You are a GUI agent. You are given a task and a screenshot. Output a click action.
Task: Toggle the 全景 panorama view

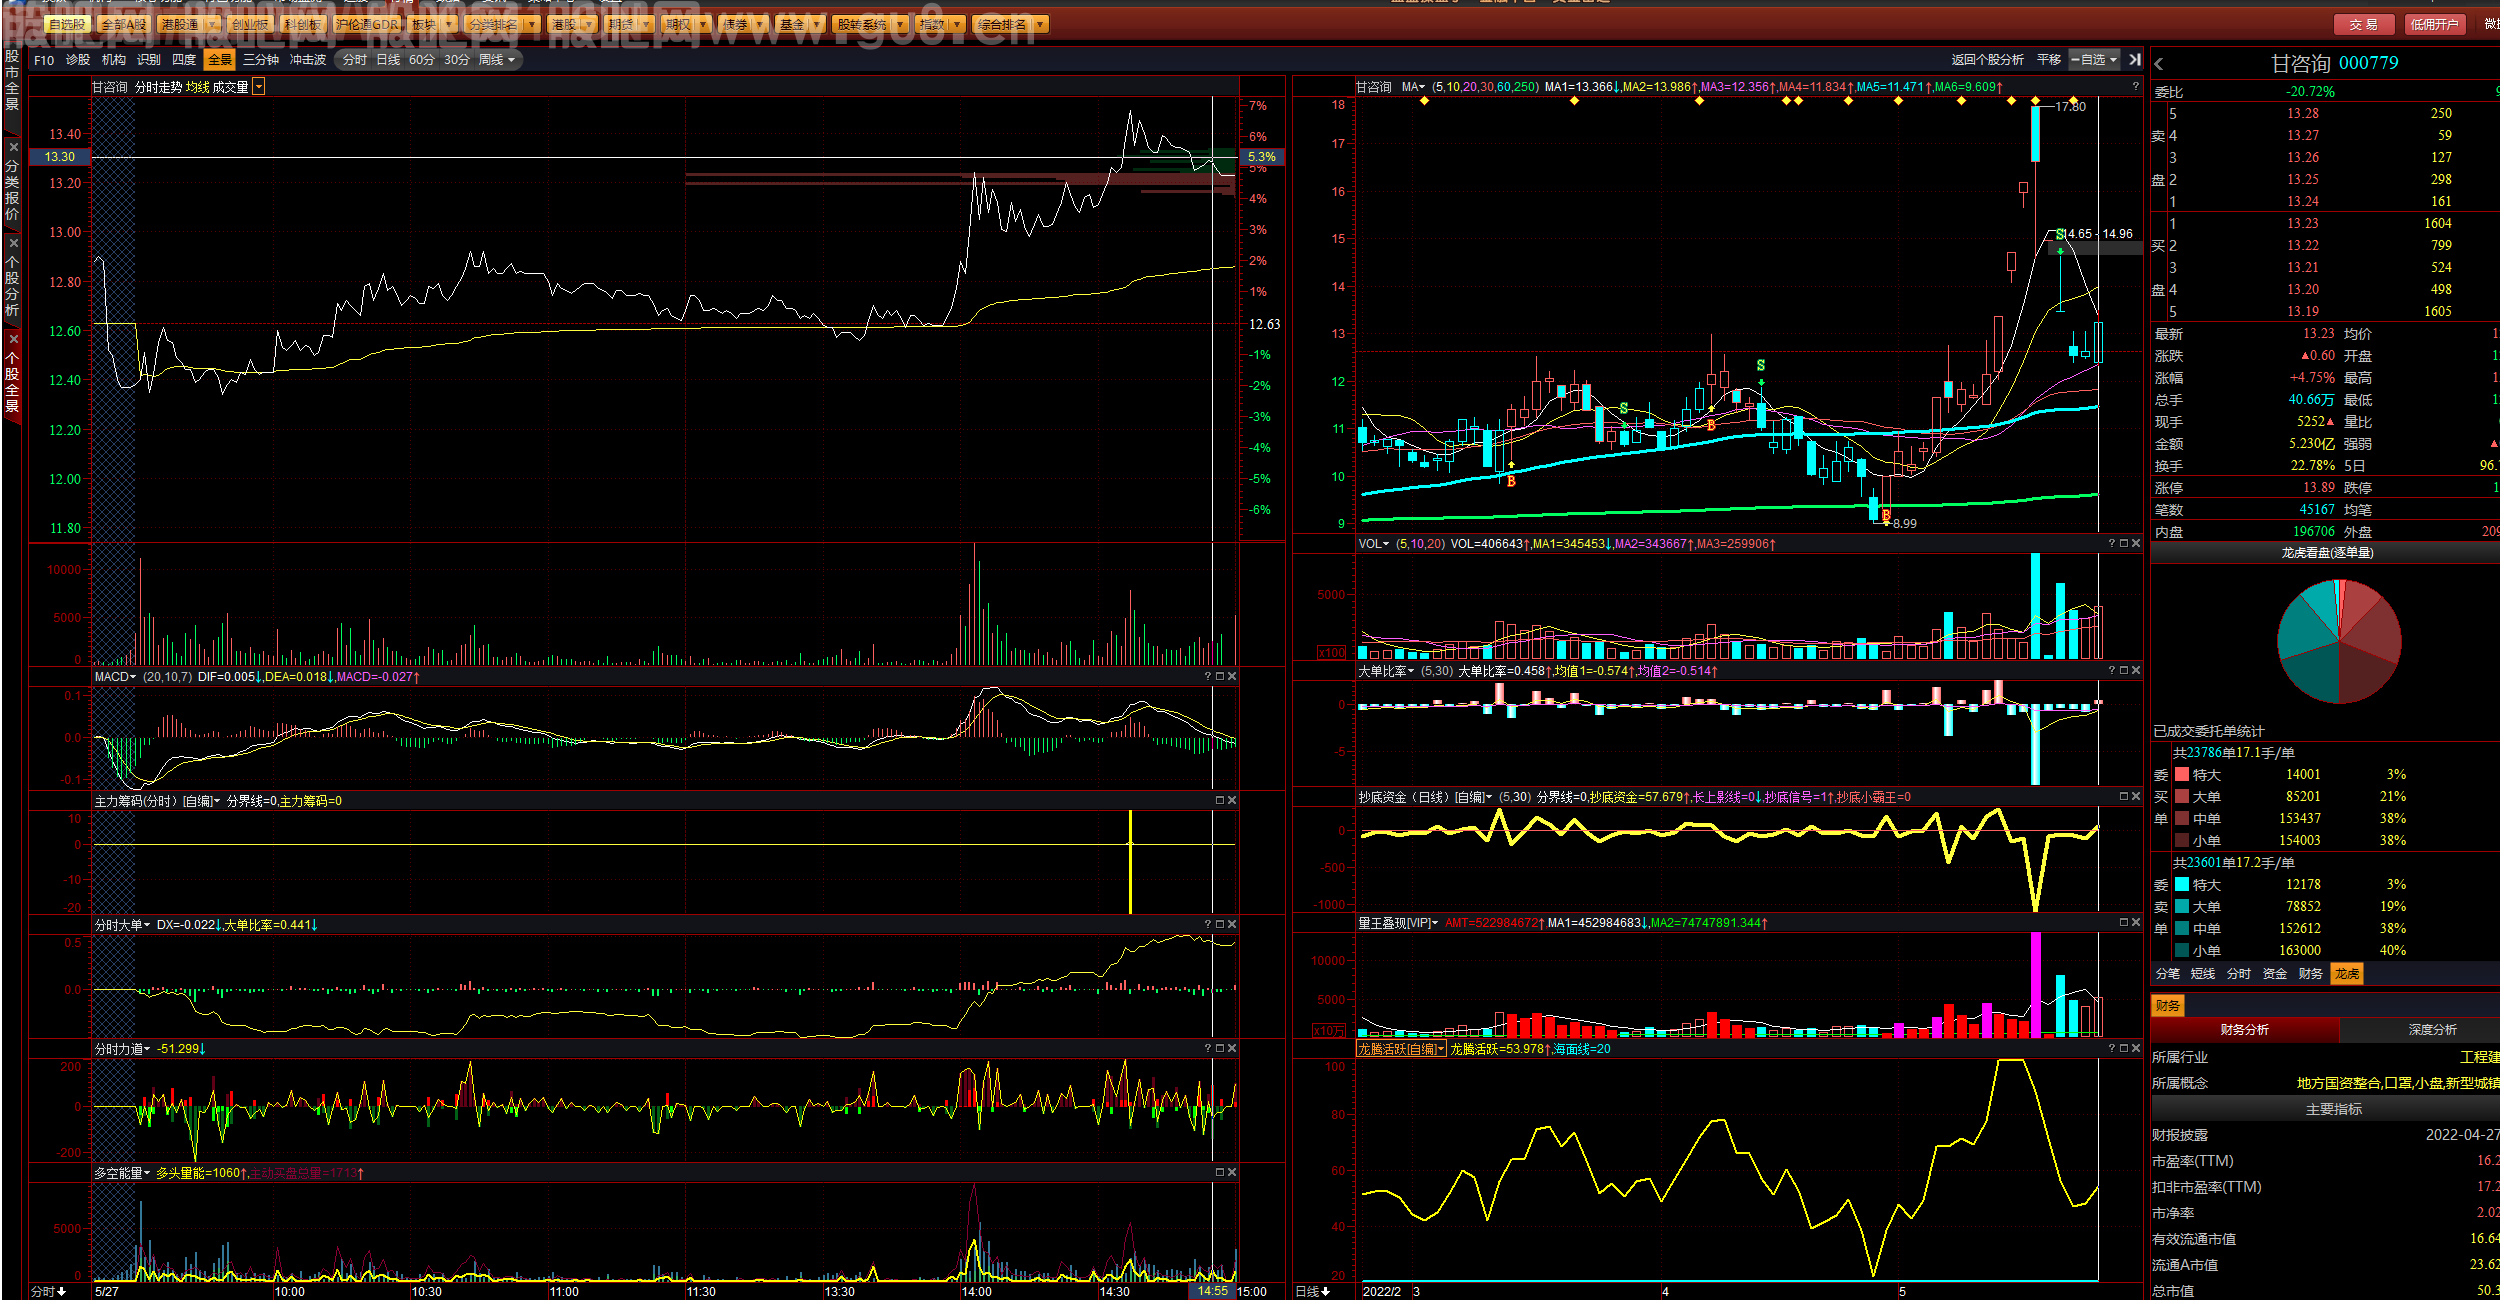click(219, 60)
